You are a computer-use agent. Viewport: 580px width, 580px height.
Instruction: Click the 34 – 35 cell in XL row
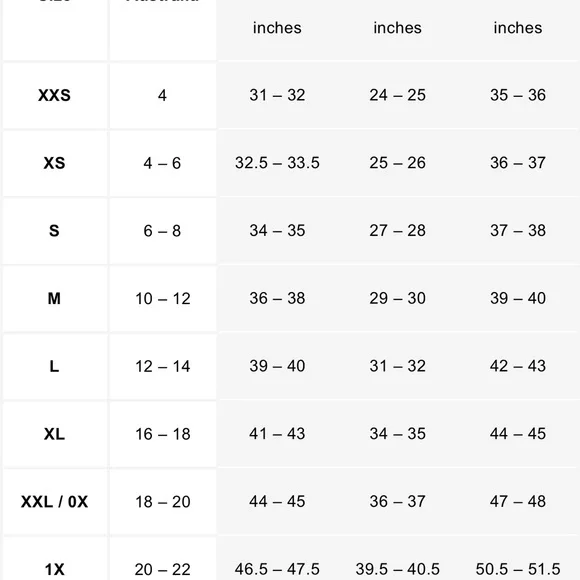coord(397,434)
